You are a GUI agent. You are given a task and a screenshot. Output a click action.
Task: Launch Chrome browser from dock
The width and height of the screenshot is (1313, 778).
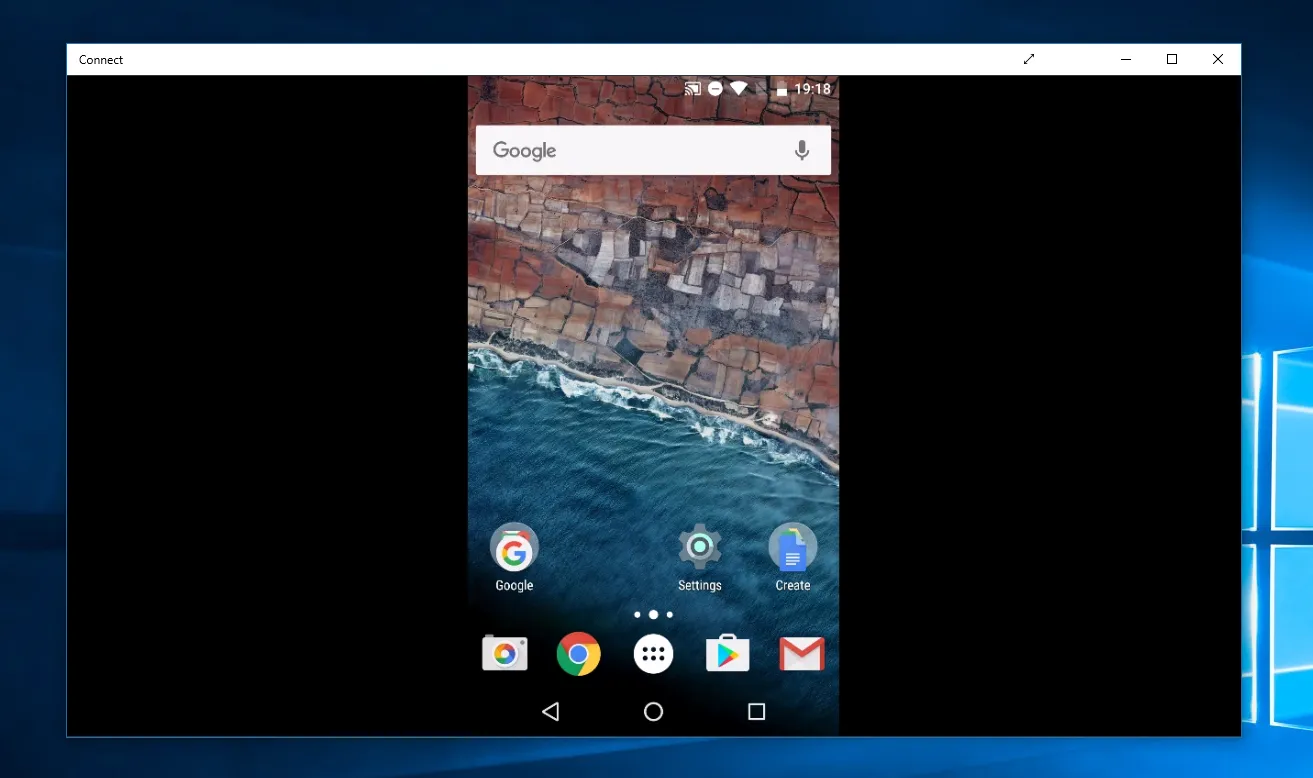[579, 654]
